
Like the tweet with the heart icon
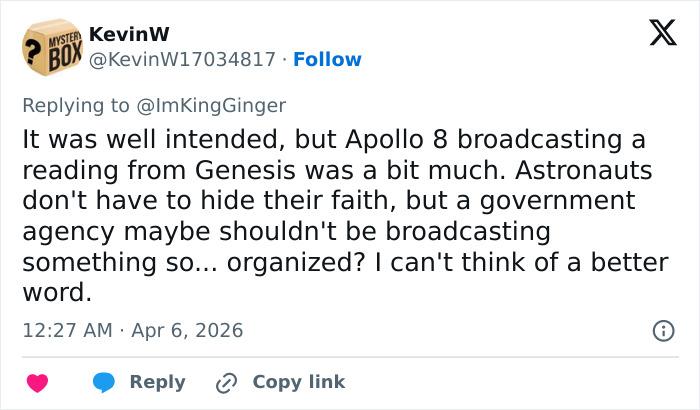(37, 382)
